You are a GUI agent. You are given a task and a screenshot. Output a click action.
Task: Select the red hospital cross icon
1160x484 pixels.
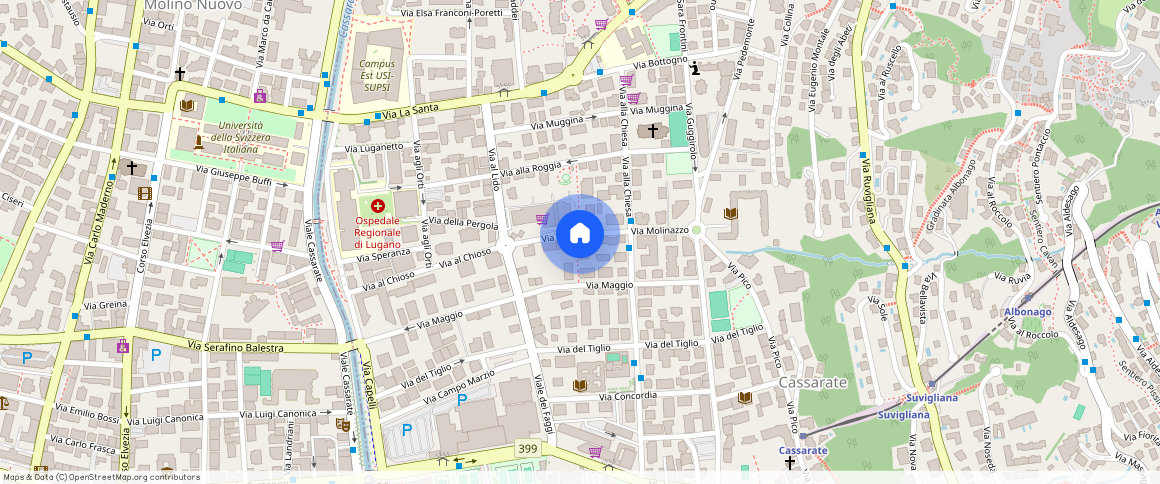coord(377,205)
